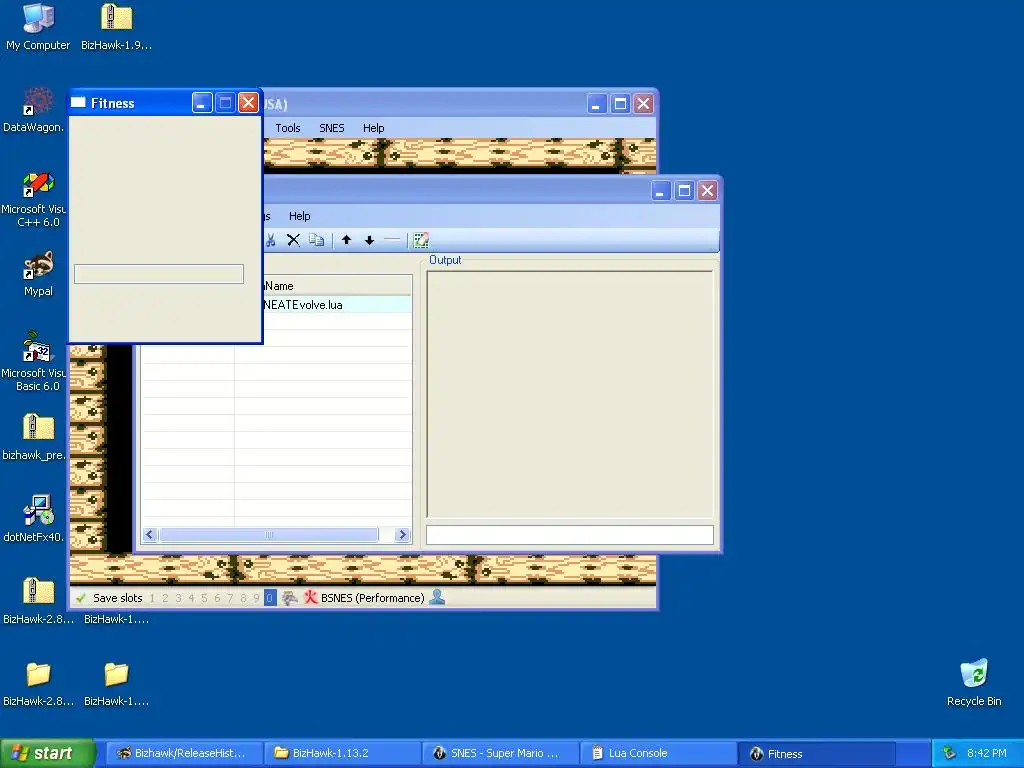Click right arrow of script list scrollbar

coord(402,534)
